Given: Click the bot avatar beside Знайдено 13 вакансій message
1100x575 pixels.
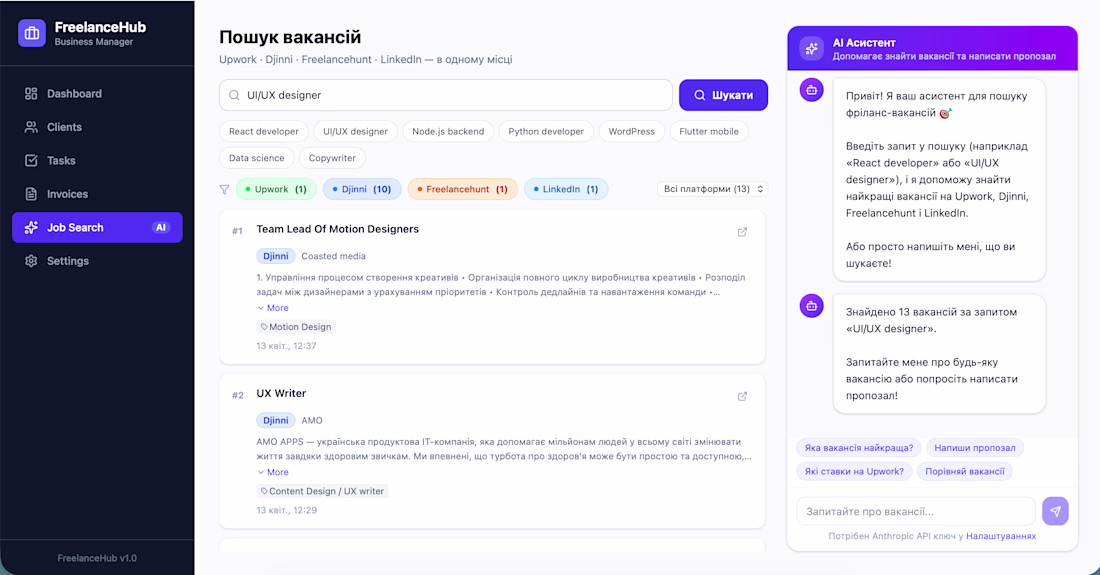Looking at the screenshot, I should 812,306.
